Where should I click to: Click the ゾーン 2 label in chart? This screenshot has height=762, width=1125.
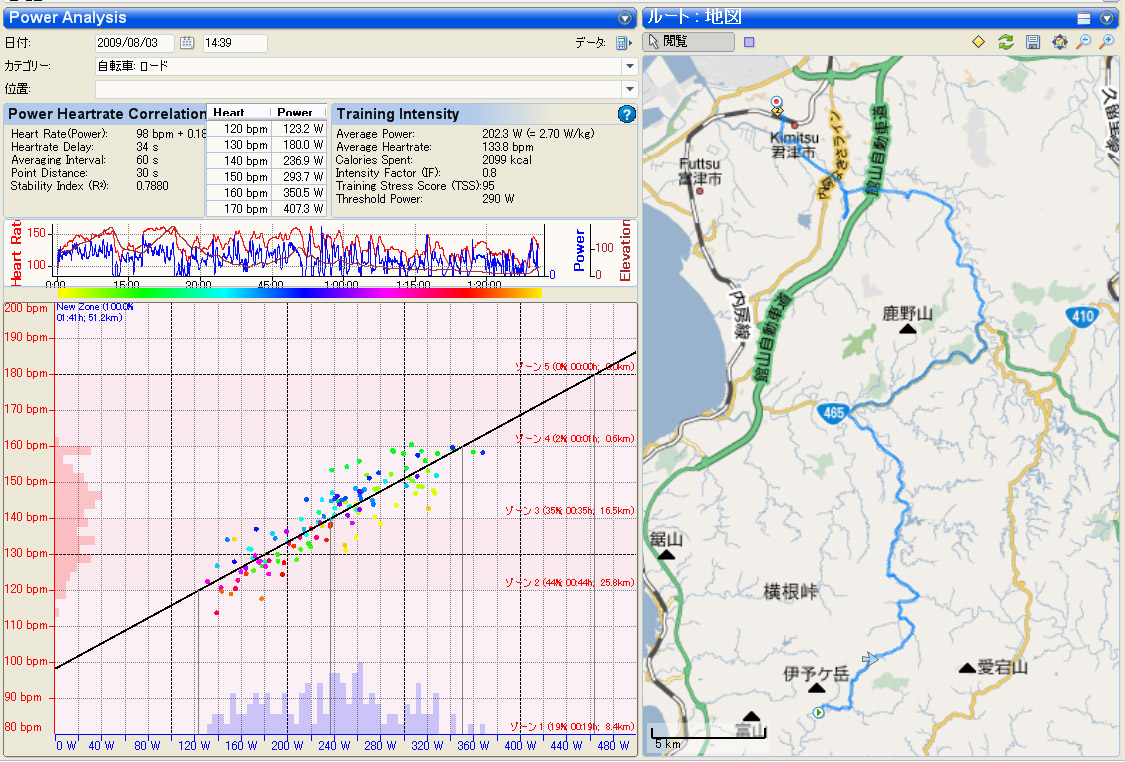tap(570, 583)
